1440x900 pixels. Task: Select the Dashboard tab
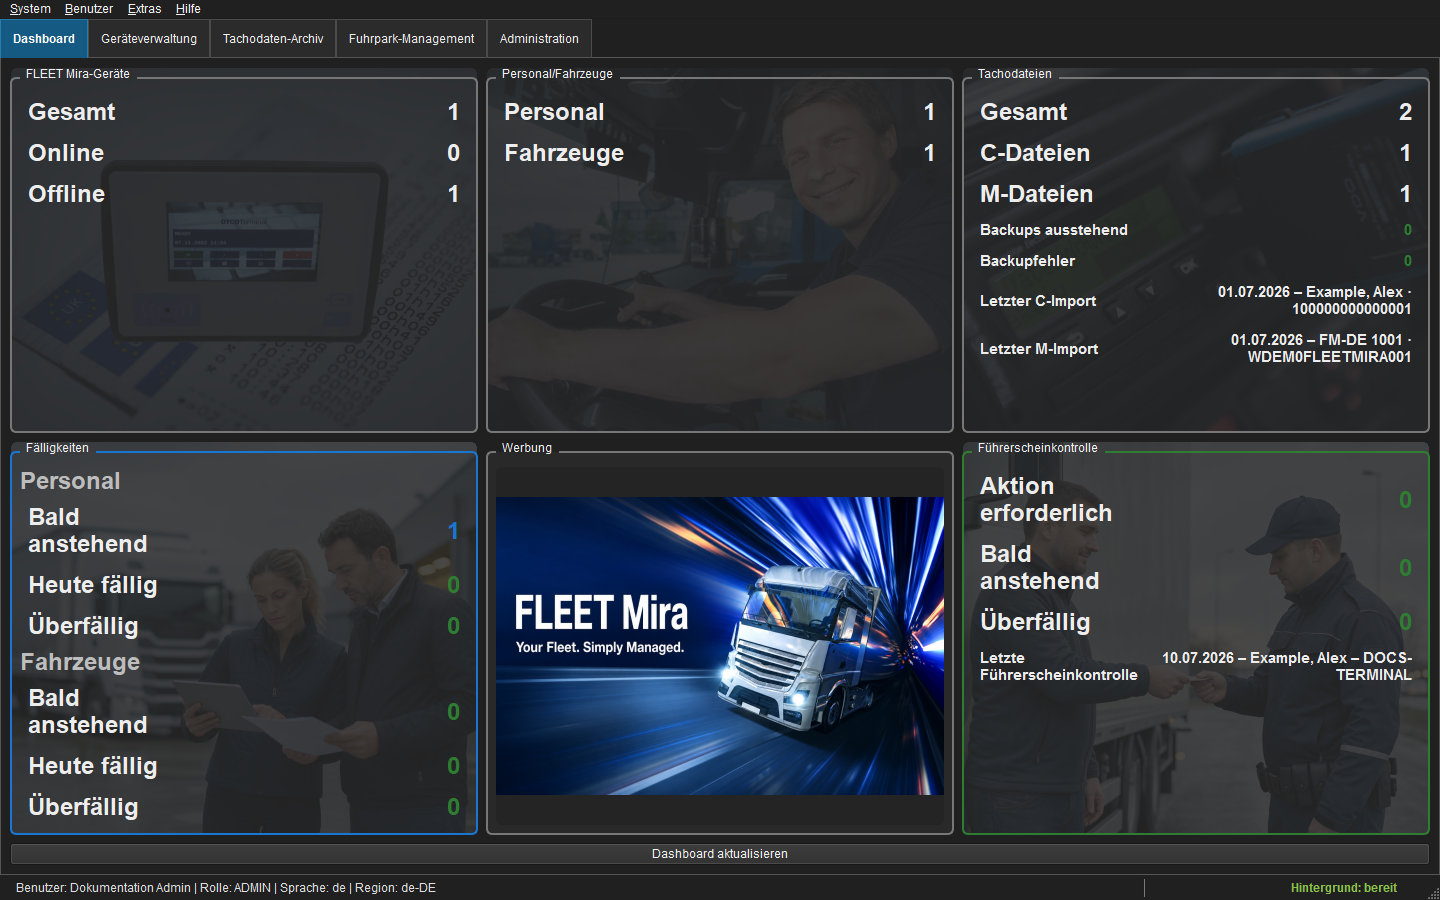(x=44, y=39)
